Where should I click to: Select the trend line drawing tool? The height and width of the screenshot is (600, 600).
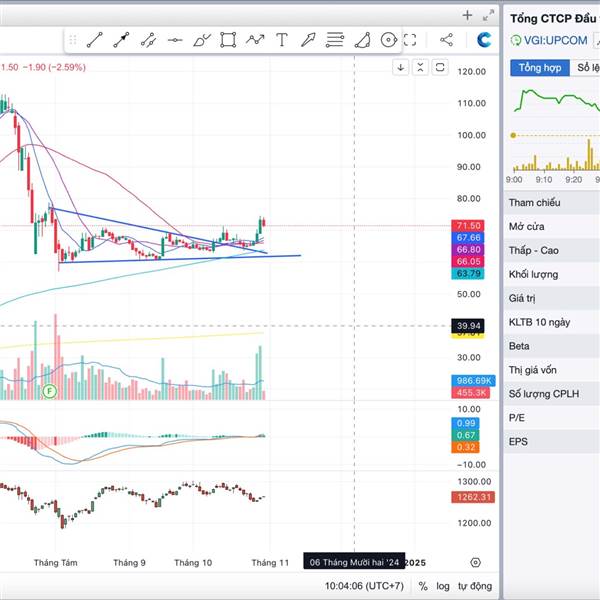pos(95,40)
